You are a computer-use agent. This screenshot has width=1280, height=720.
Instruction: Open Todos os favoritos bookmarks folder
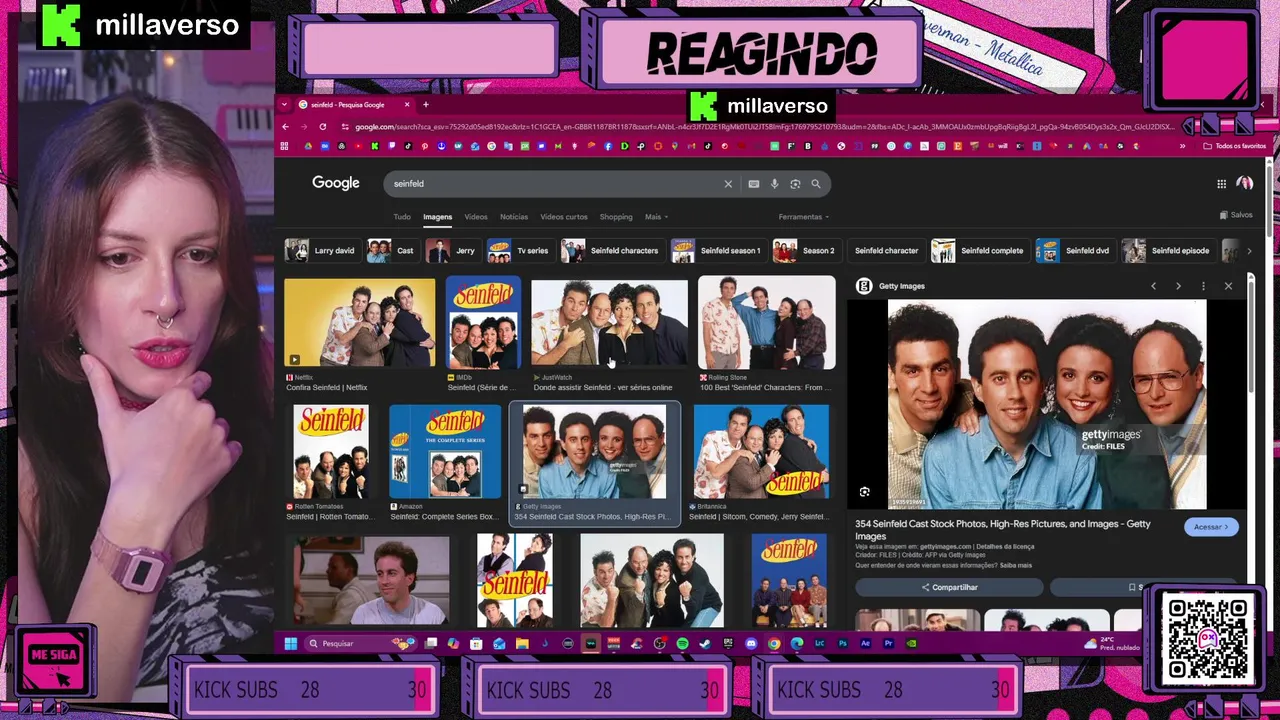pos(1234,146)
